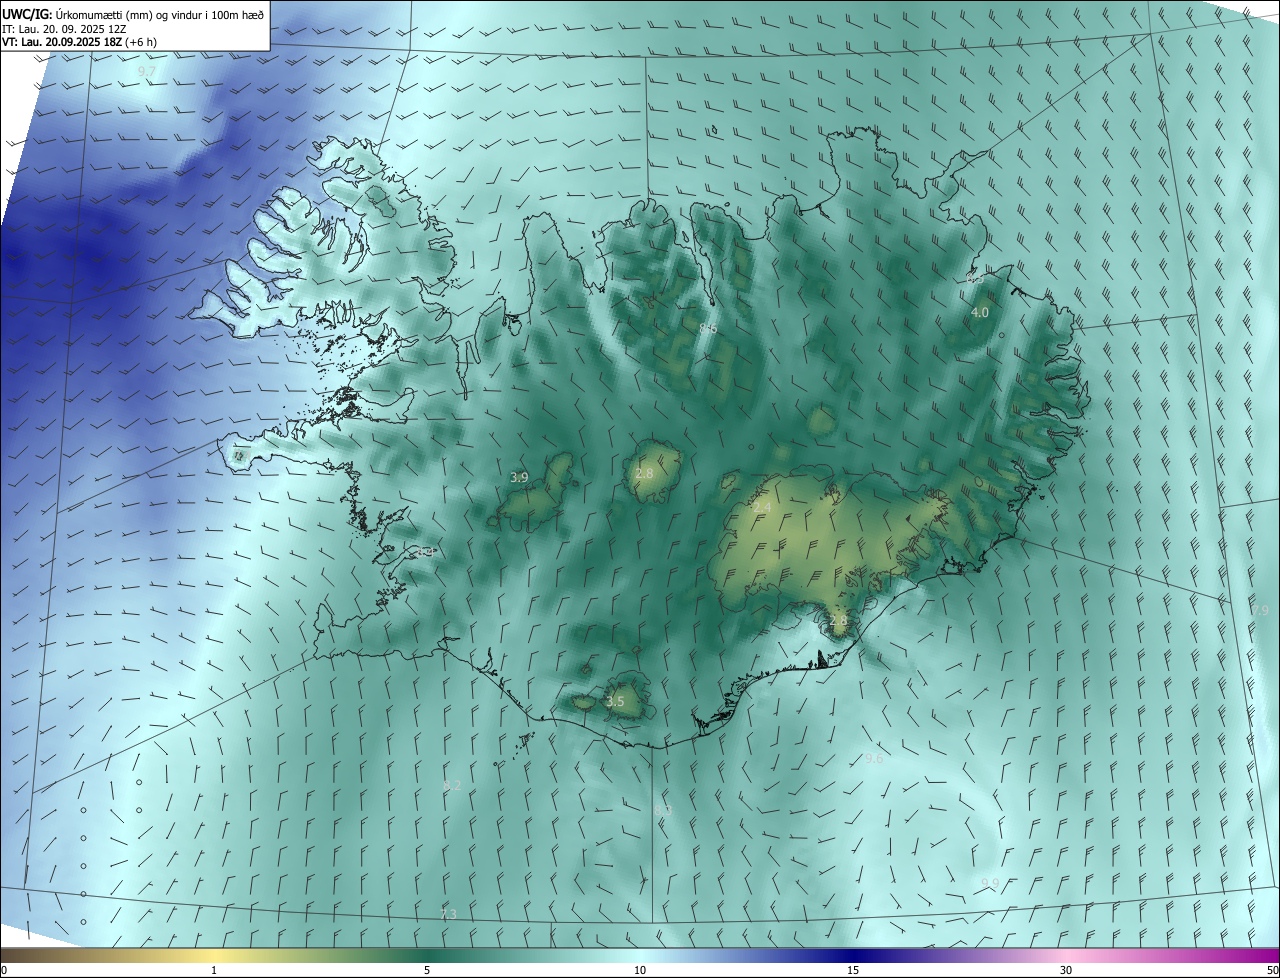Click the 4.0 value in northeast Iceland
The image size is (1280, 978).
tap(980, 313)
